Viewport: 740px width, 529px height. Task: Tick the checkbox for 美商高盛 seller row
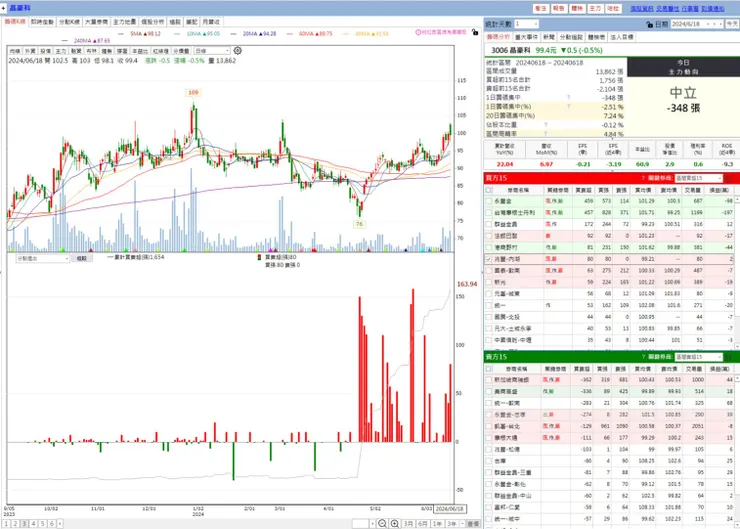[488, 392]
